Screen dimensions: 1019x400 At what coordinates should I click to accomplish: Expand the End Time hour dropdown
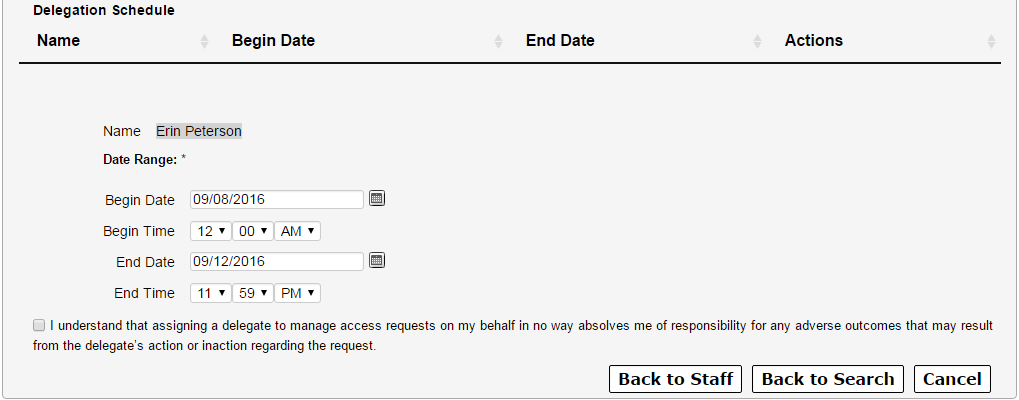[x=211, y=293]
